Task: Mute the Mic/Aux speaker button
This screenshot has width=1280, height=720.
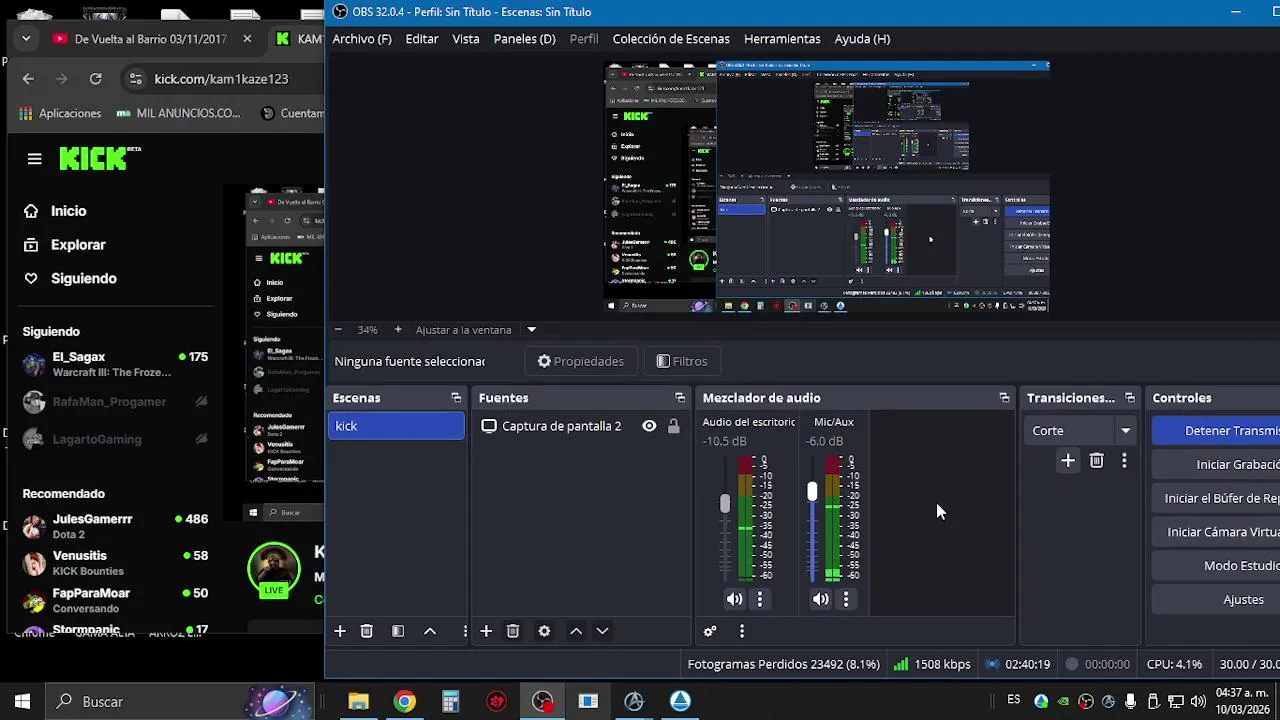Action: click(821, 599)
